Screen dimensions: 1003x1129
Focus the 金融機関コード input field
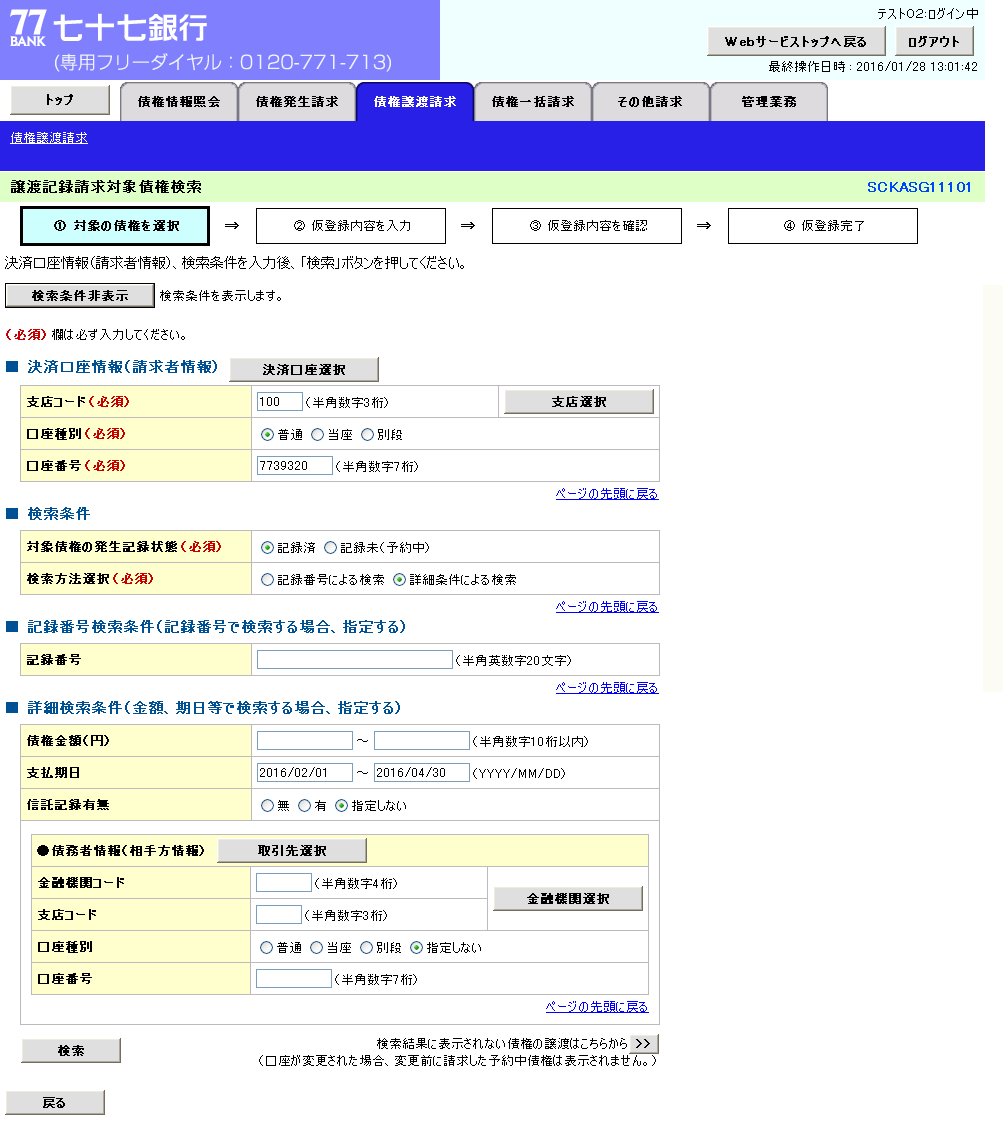pyautogui.click(x=284, y=883)
